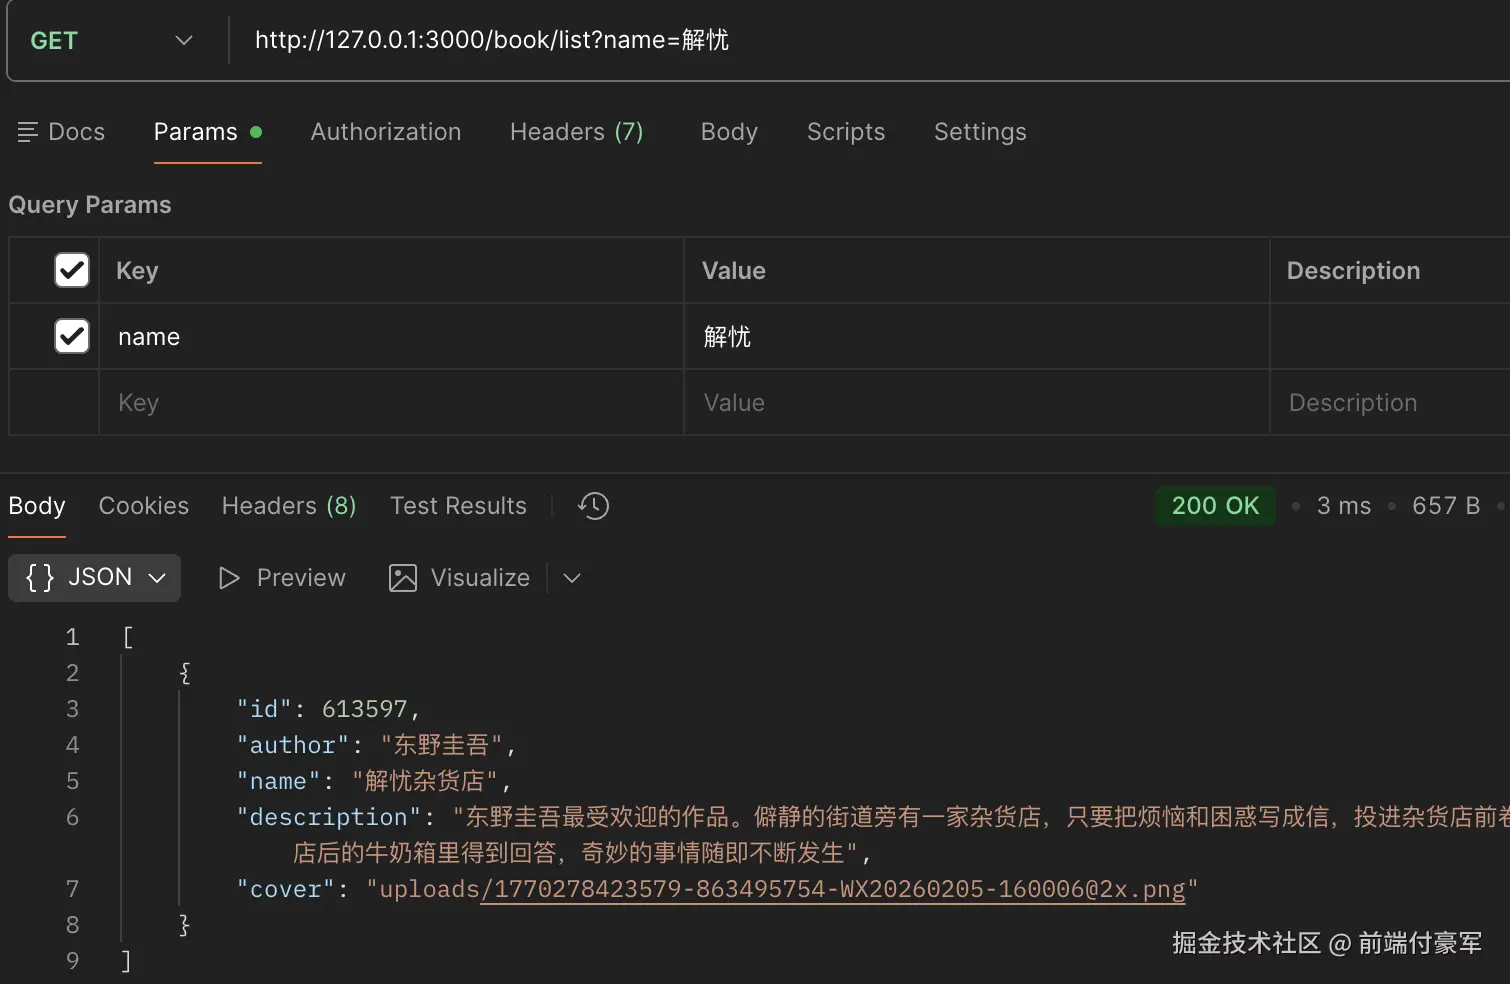This screenshot has height=984, width=1510.
Task: Toggle the select-all params checkbox
Action: 72,270
